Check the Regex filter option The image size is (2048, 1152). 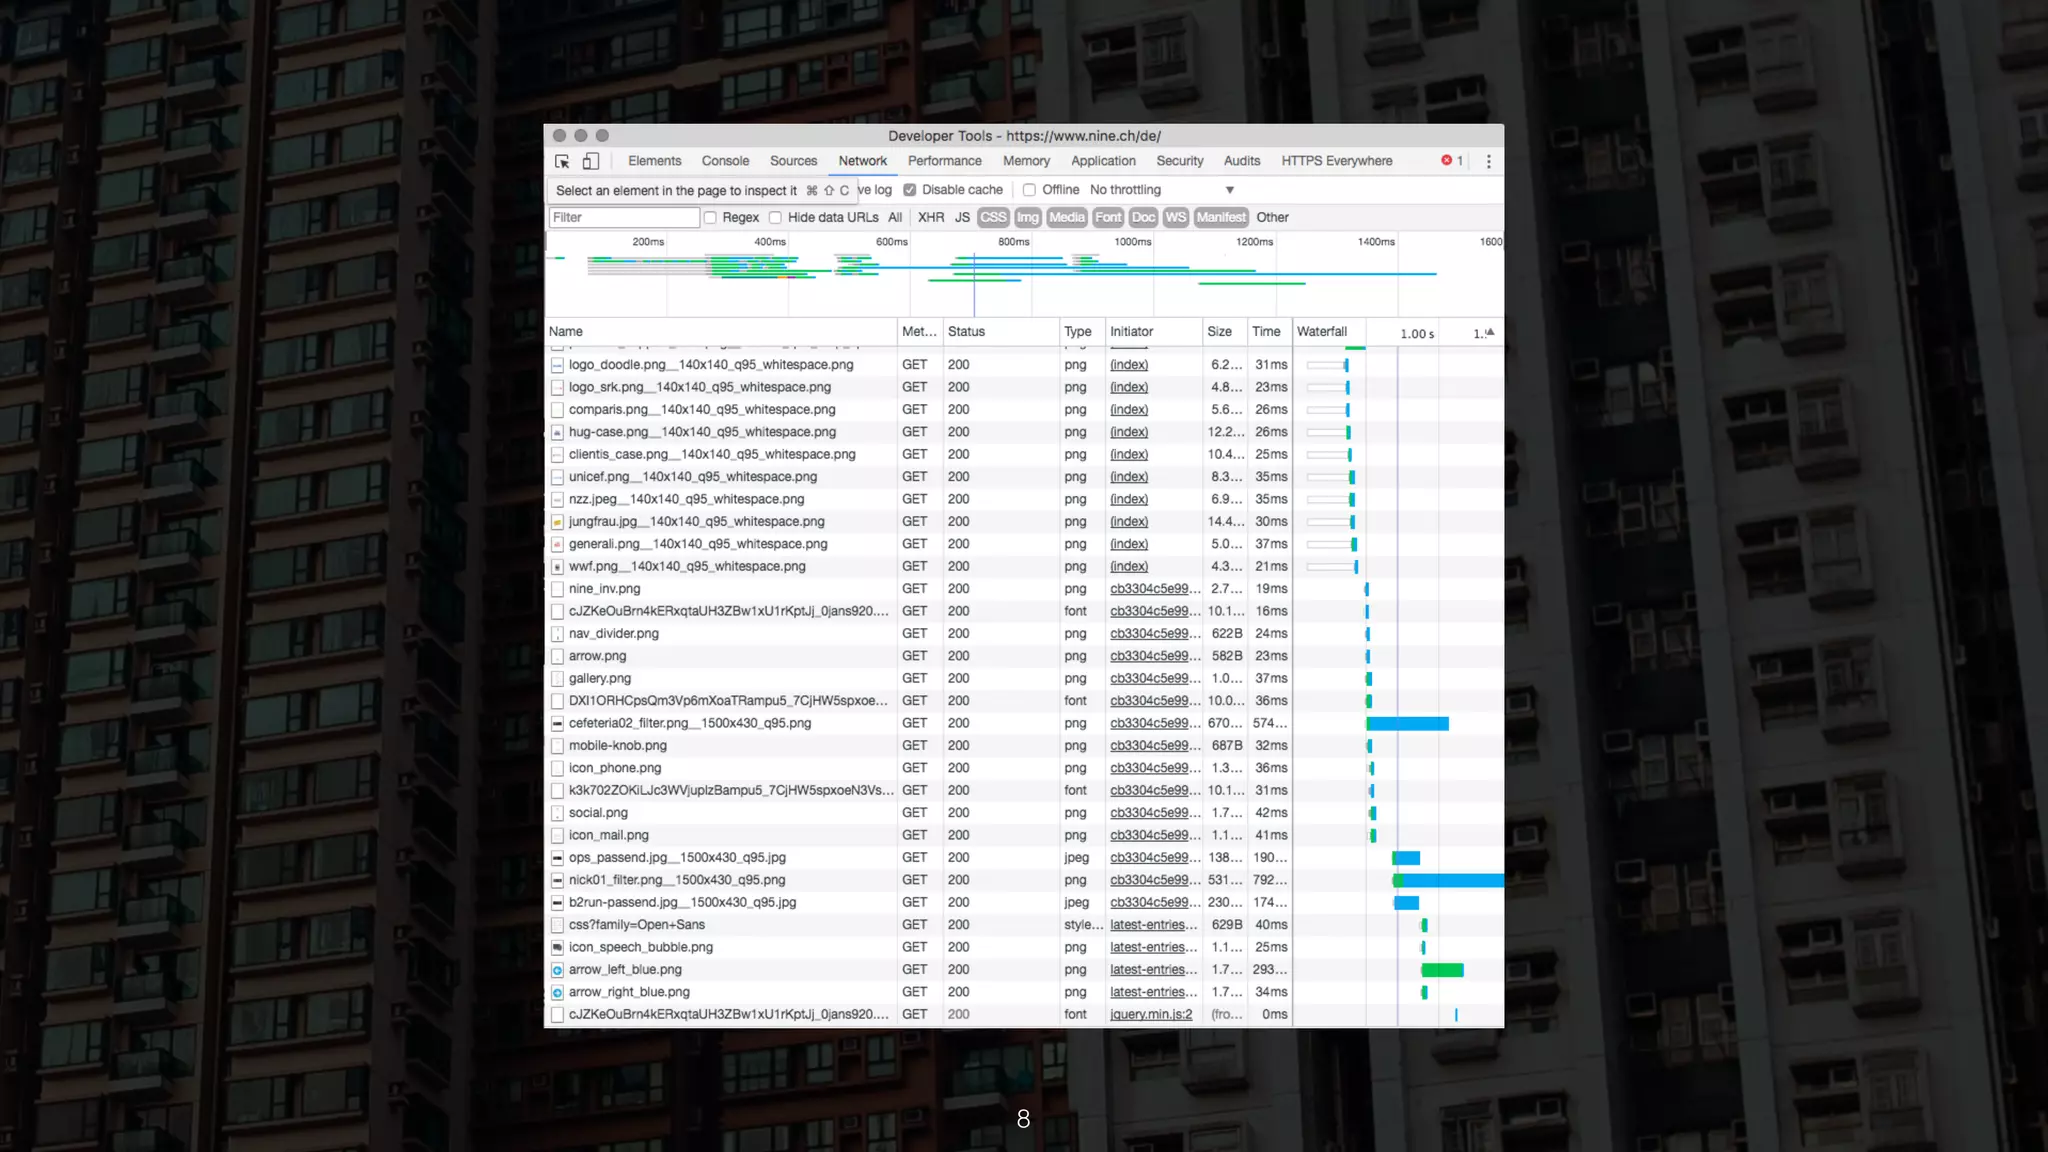tap(711, 218)
